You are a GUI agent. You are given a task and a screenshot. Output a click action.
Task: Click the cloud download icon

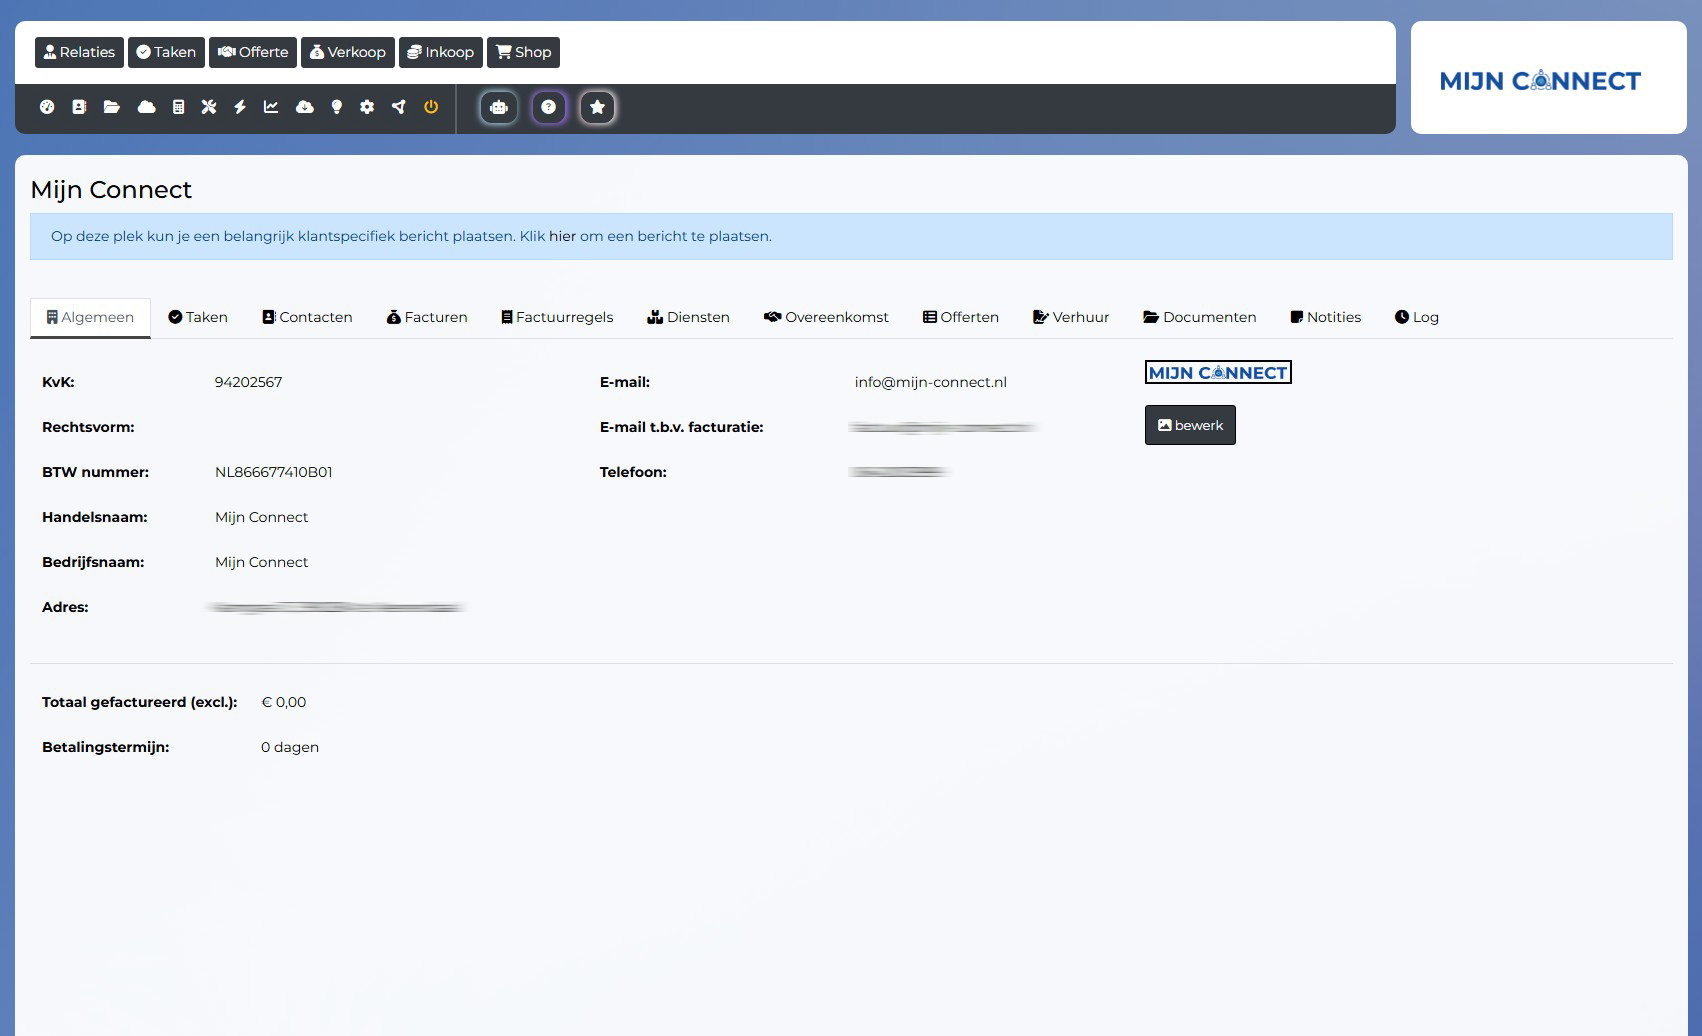pos(305,107)
